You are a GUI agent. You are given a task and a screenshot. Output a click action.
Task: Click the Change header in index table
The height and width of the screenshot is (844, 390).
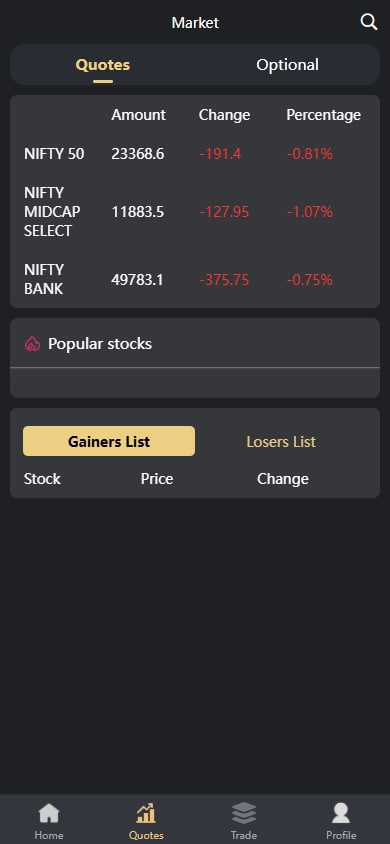click(x=224, y=115)
